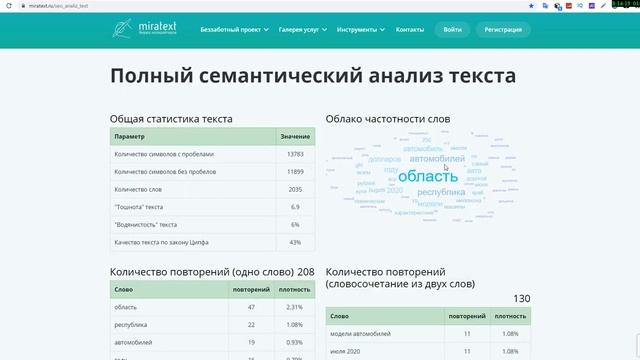The width and height of the screenshot is (640, 360).
Task: Click the word долларов in the cloud
Action: [x=384, y=159]
